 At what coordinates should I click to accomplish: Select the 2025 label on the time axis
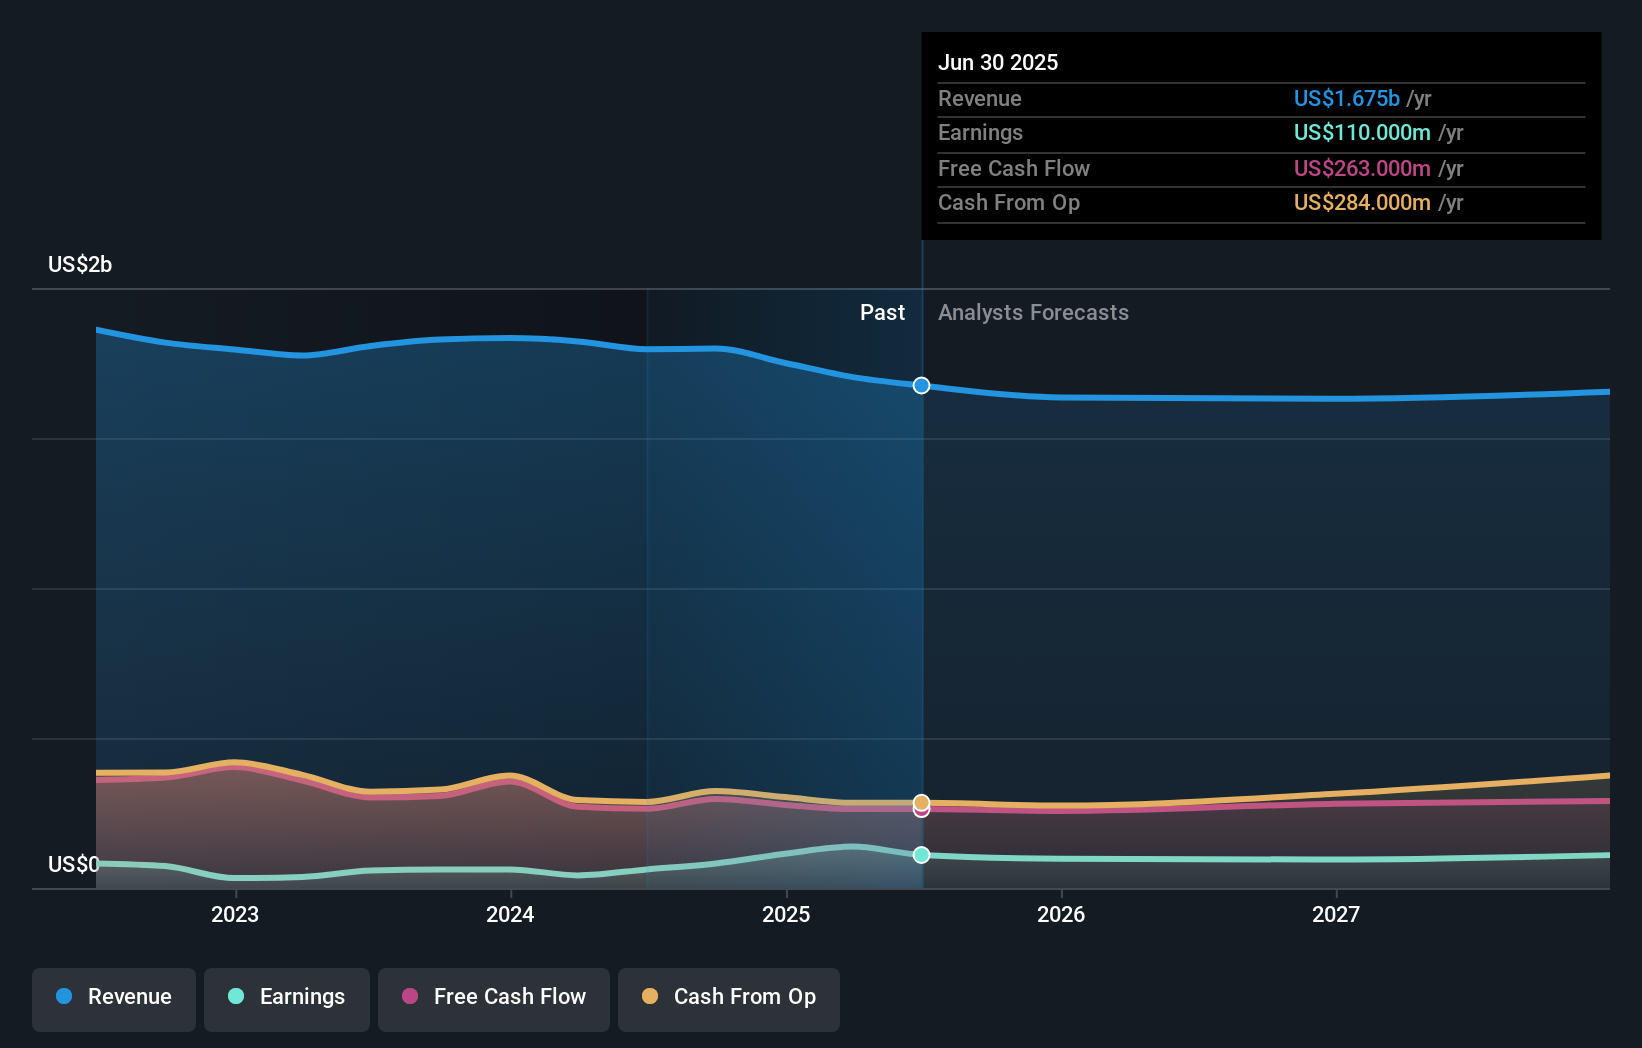[x=786, y=913]
